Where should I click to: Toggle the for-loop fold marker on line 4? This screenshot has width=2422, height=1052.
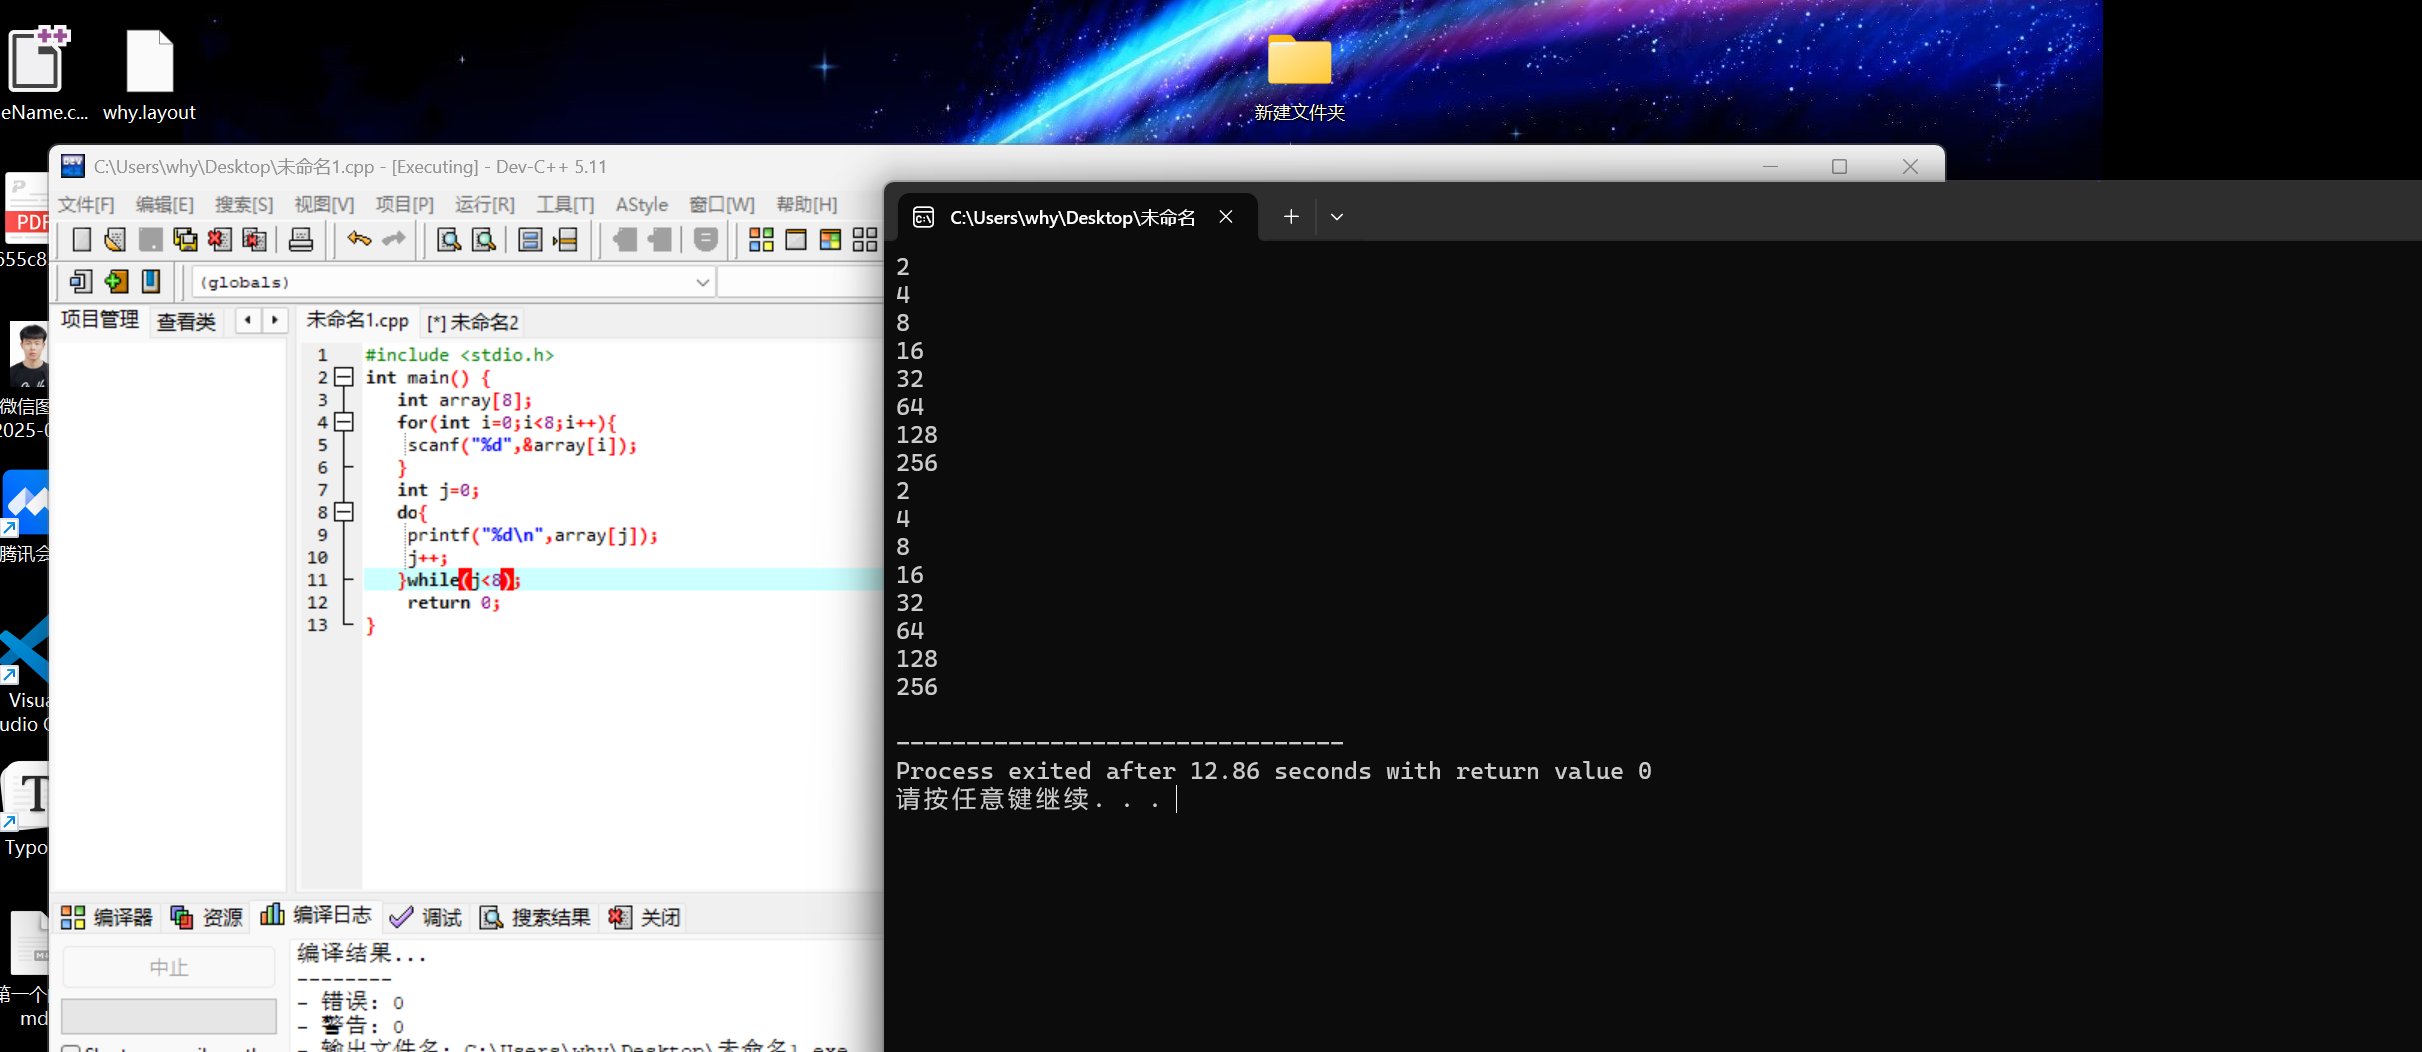[x=344, y=422]
